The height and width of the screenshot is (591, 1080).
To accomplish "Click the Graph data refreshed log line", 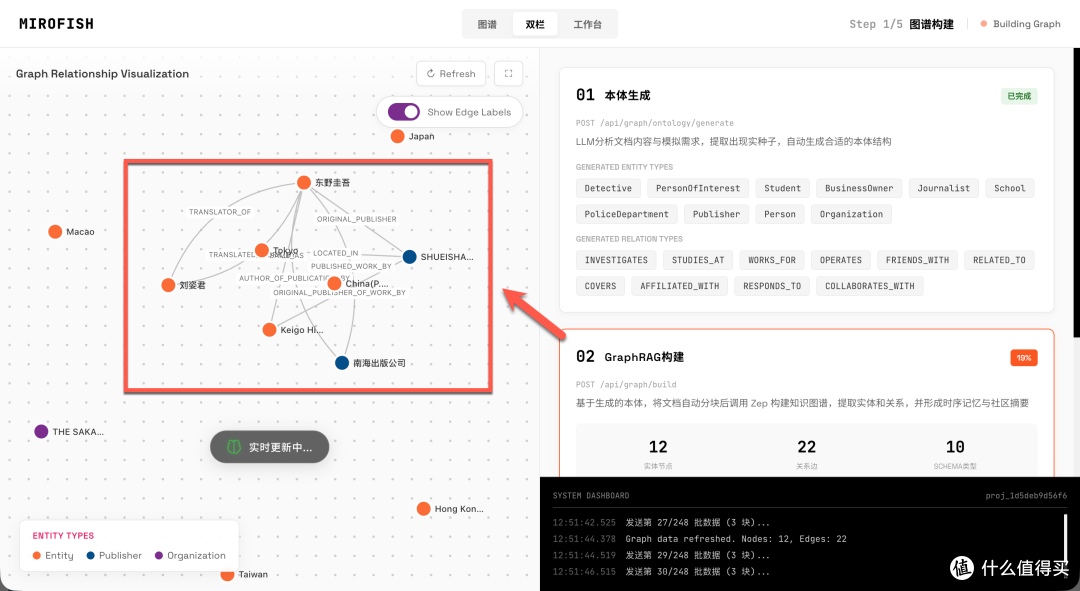I will tap(736, 539).
